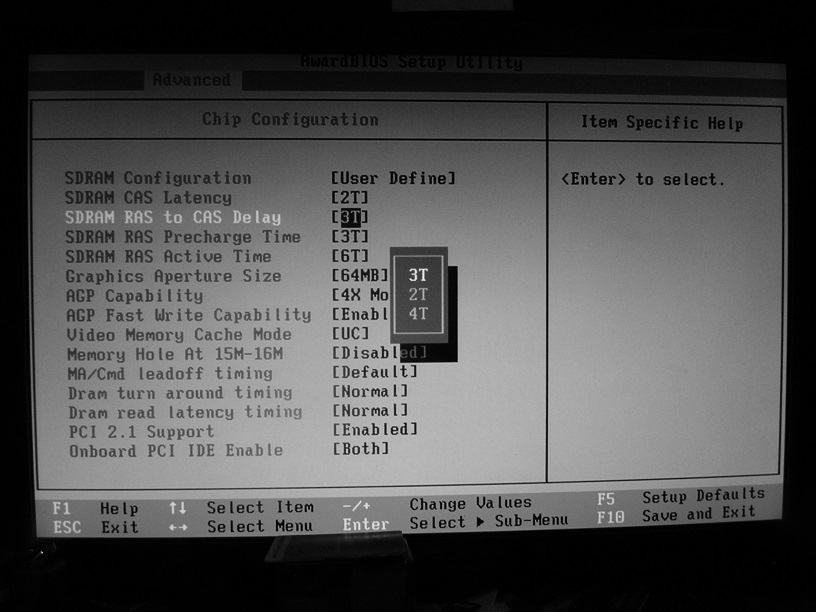Viewport: 816px width, 612px height.
Task: Select the Onboard PCI IDE Enable label
Action: (176, 451)
